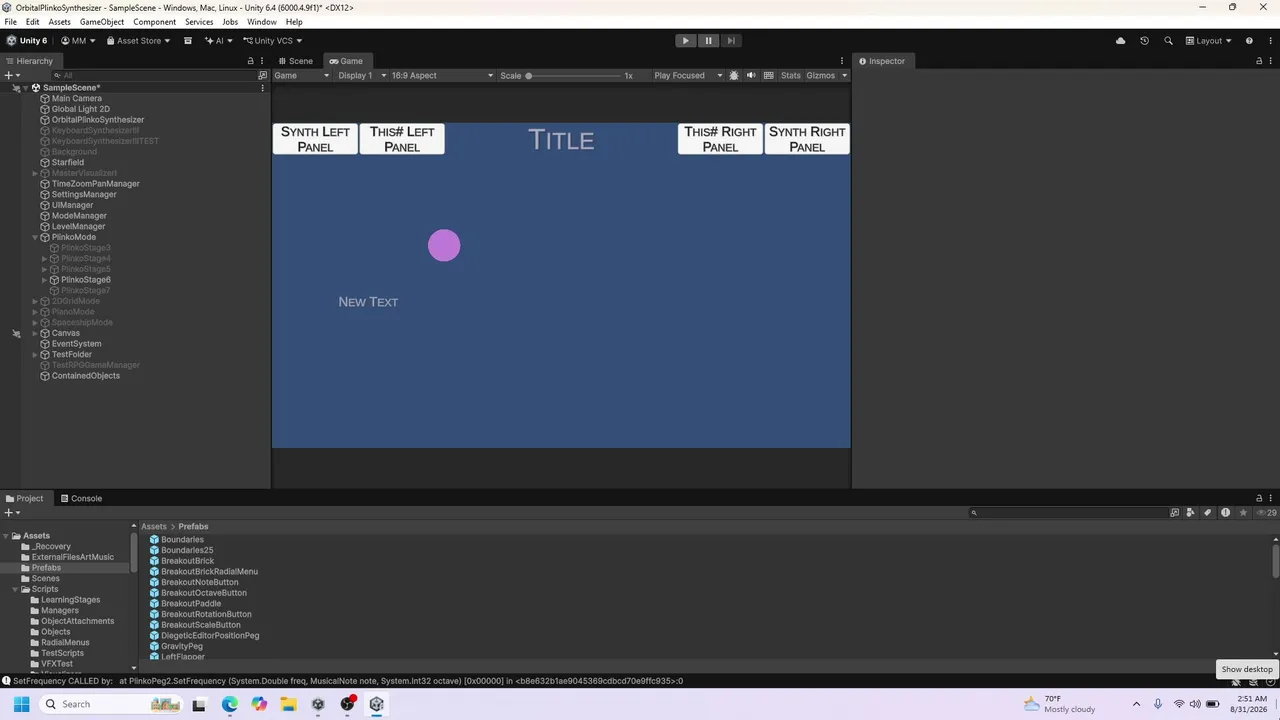Open the 16:9 Aspect dropdown
This screenshot has height=720, width=1280.
point(442,76)
